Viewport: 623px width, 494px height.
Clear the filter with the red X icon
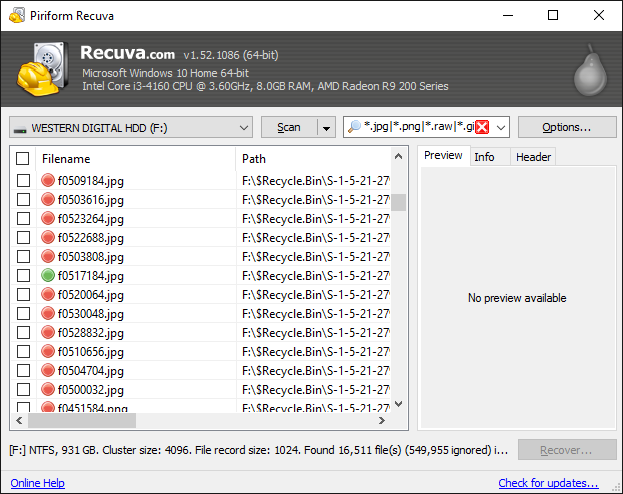[x=482, y=127]
